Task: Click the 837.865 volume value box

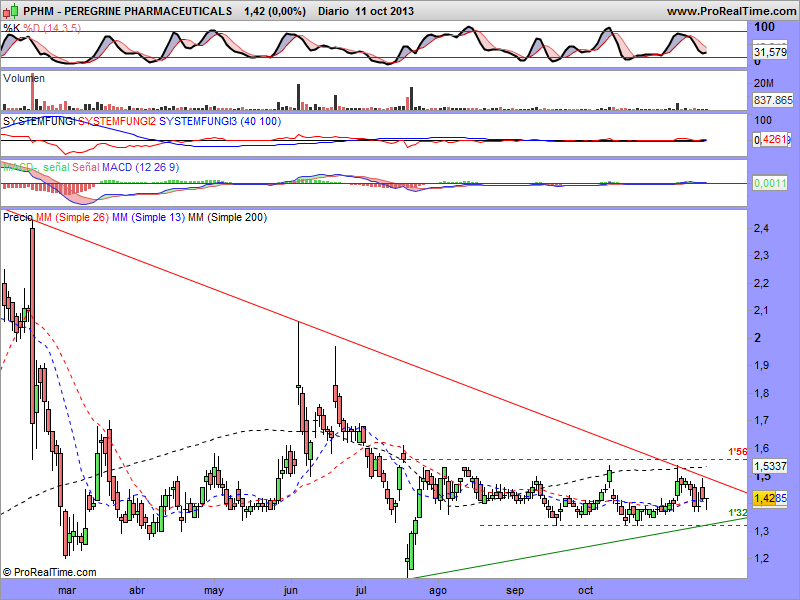Action: tap(773, 100)
